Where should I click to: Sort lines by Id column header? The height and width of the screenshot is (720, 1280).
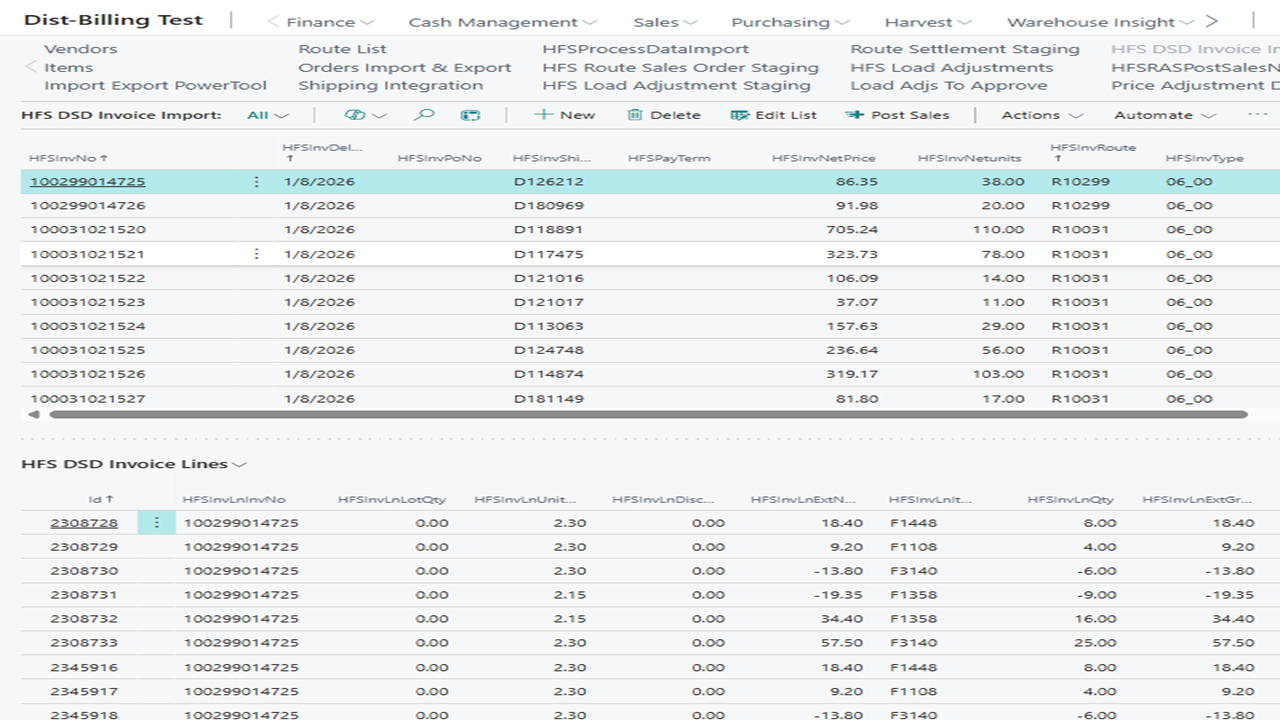(x=101, y=499)
